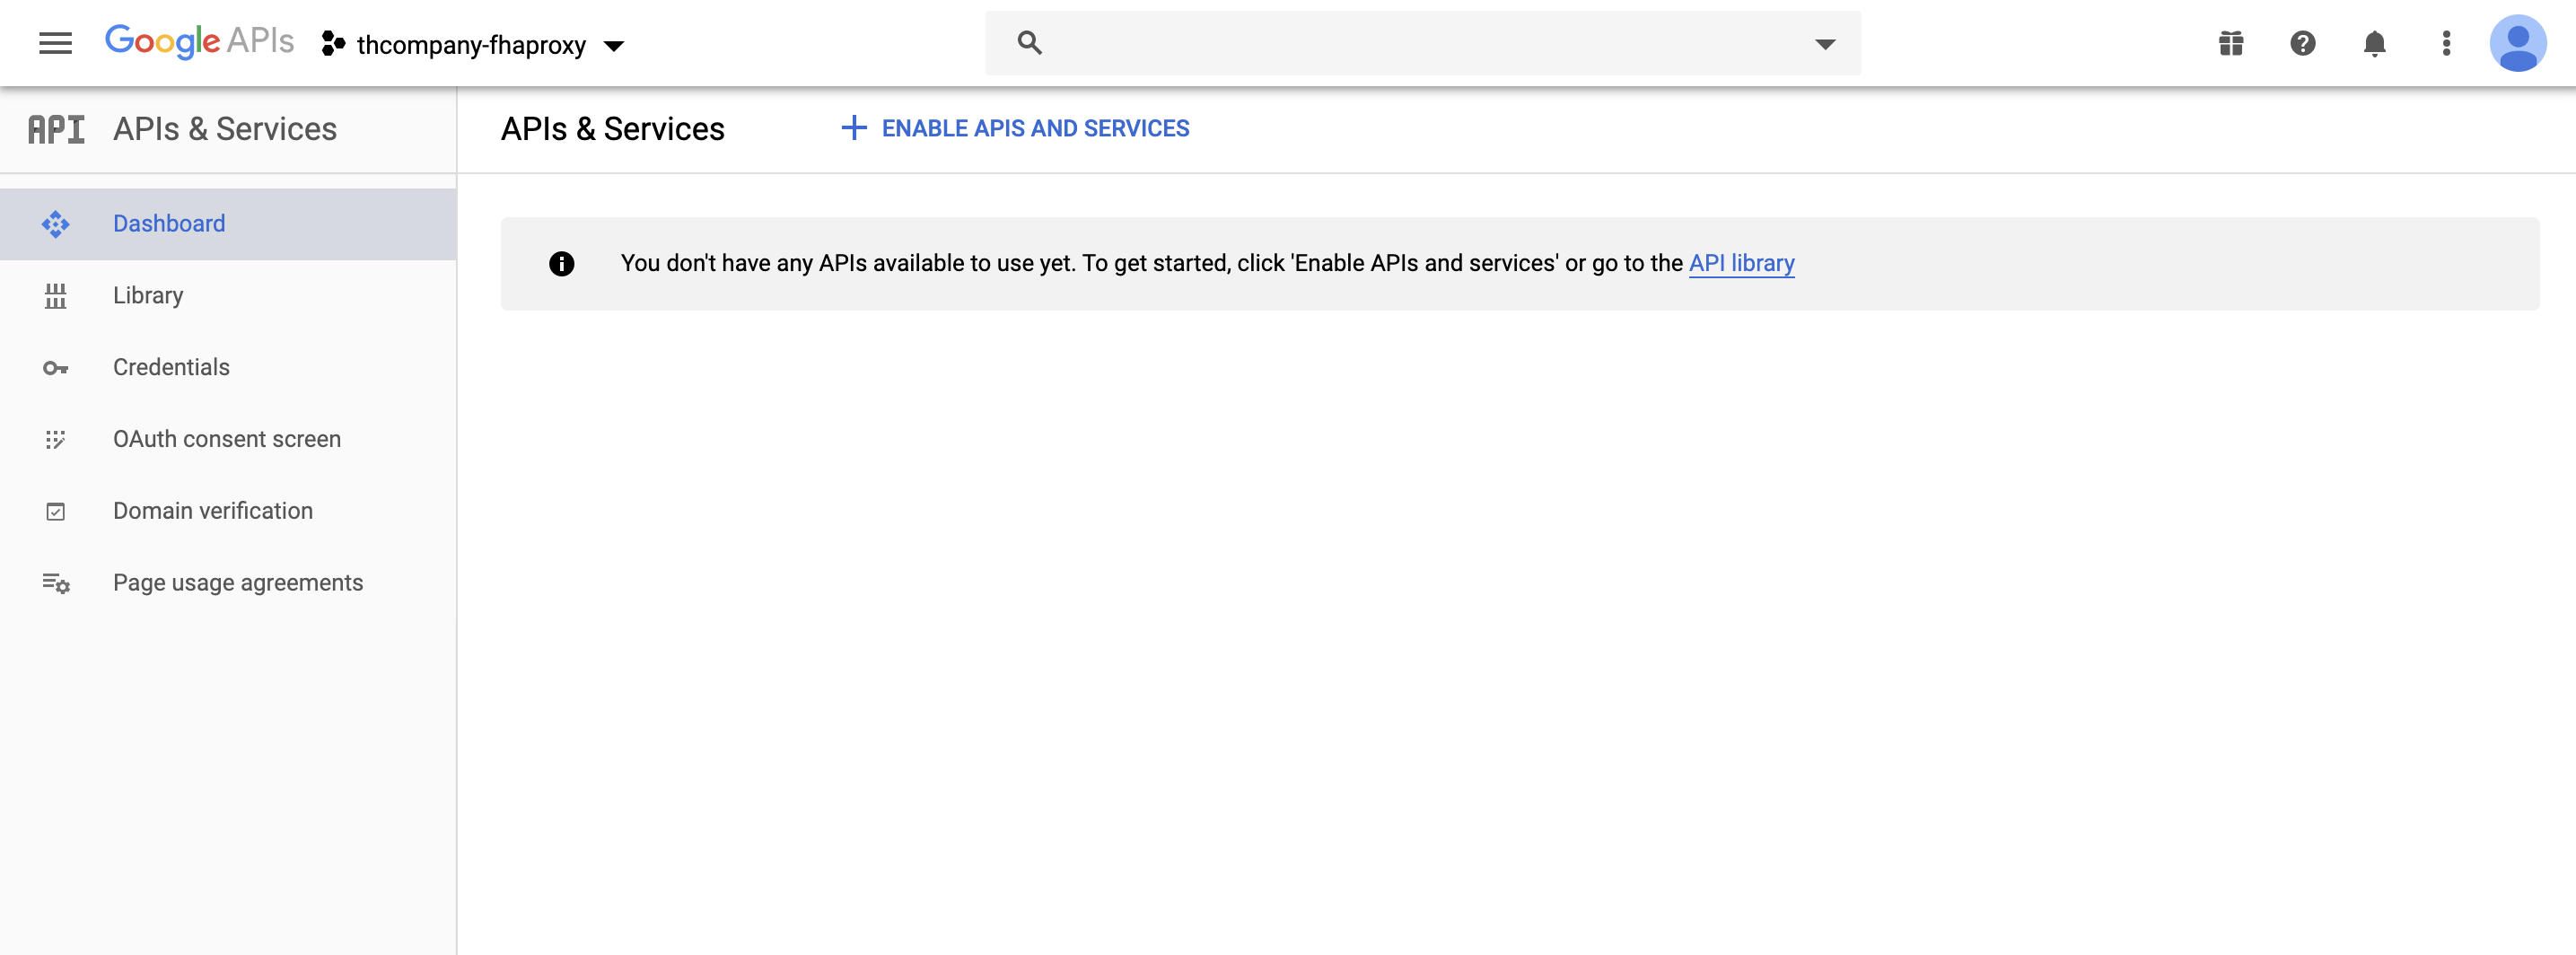2576x955 pixels.
Task: Open the user account avatar
Action: [x=2517, y=43]
